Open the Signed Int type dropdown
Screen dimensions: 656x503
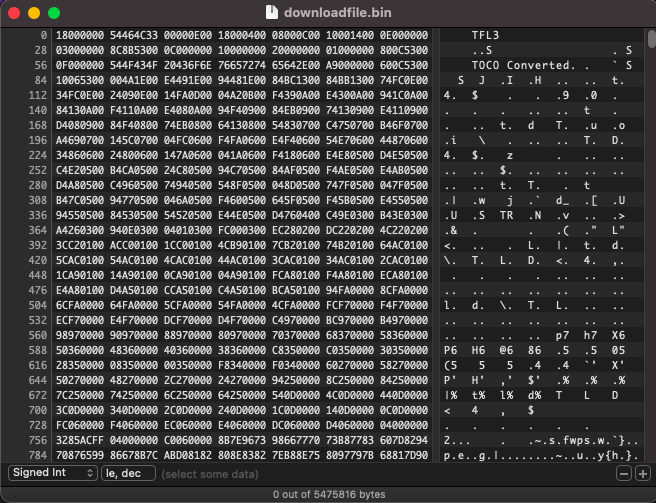51,473
